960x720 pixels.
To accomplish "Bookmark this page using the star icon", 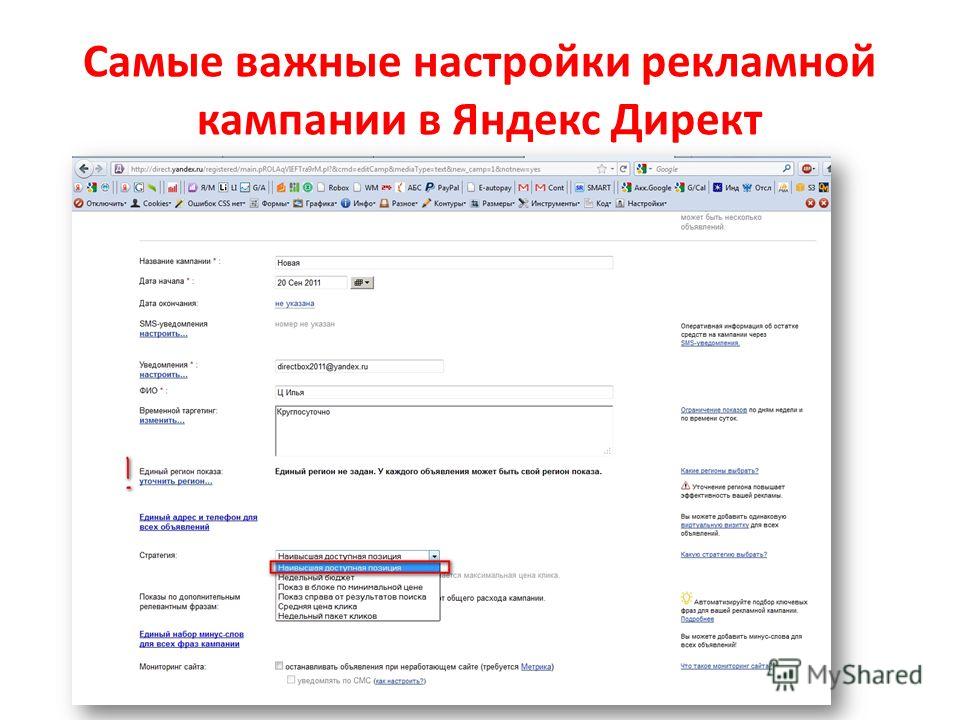I will tap(602, 169).
